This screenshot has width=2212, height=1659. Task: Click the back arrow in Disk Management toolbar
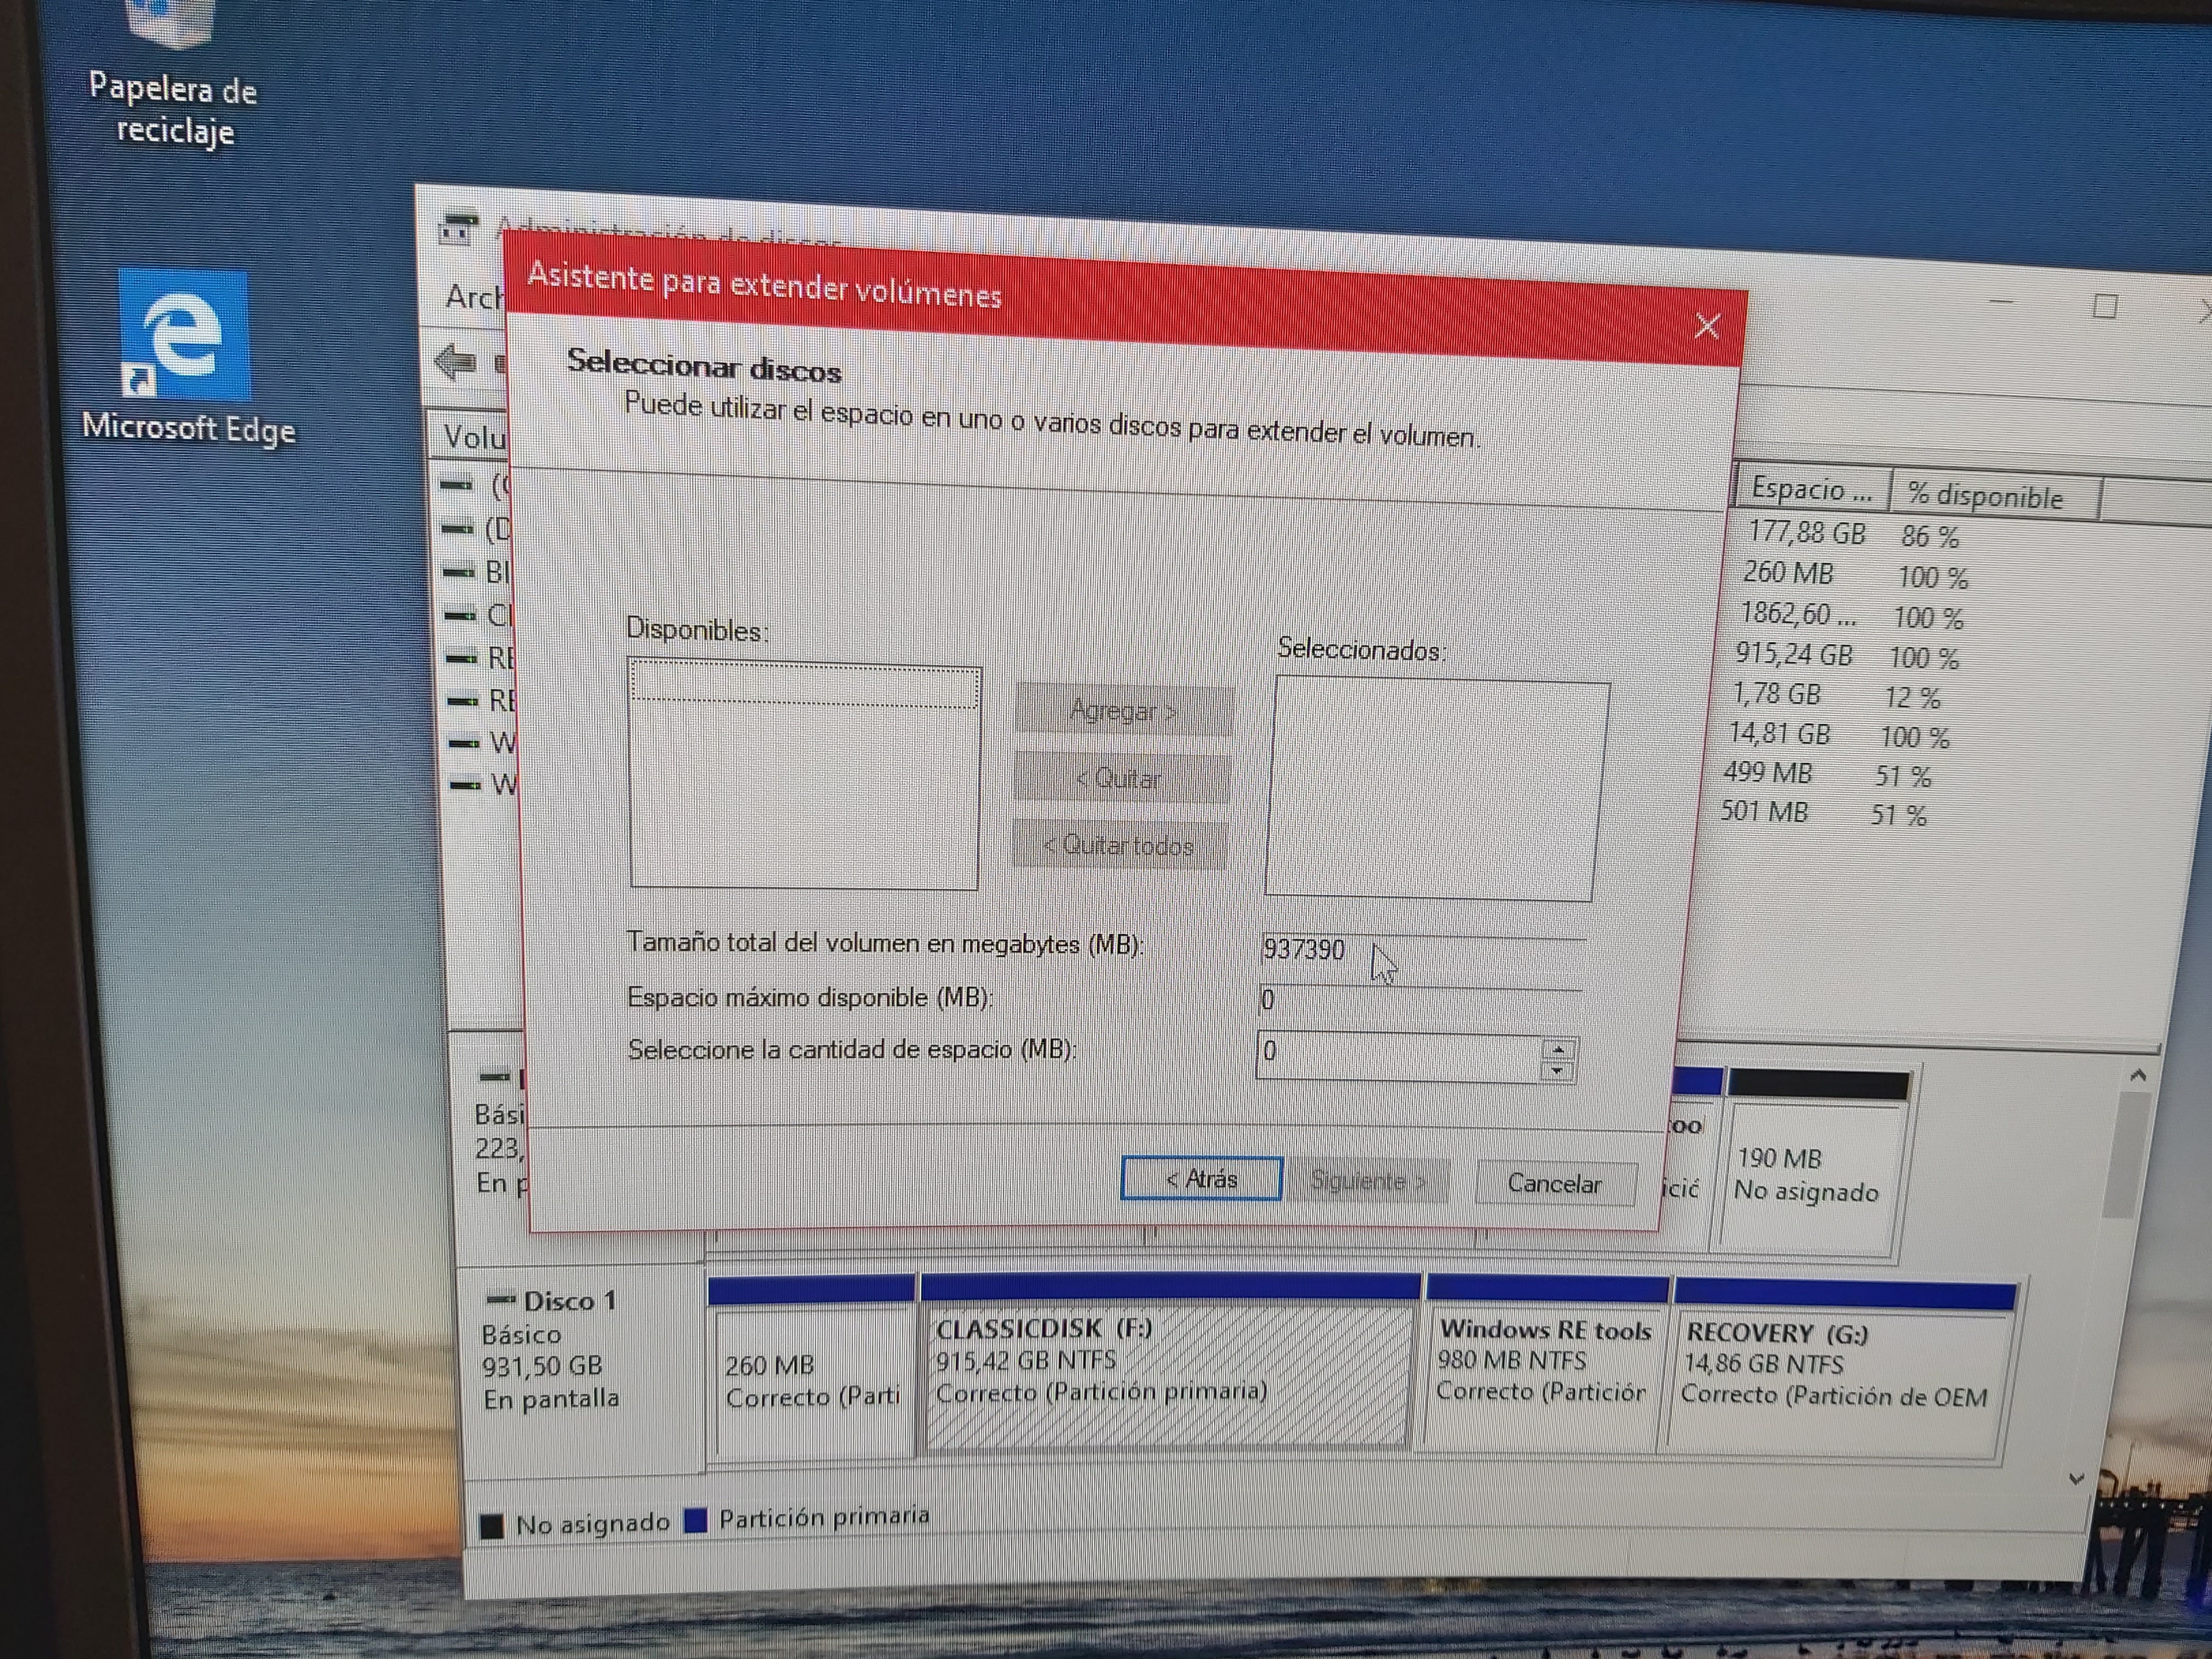456,362
